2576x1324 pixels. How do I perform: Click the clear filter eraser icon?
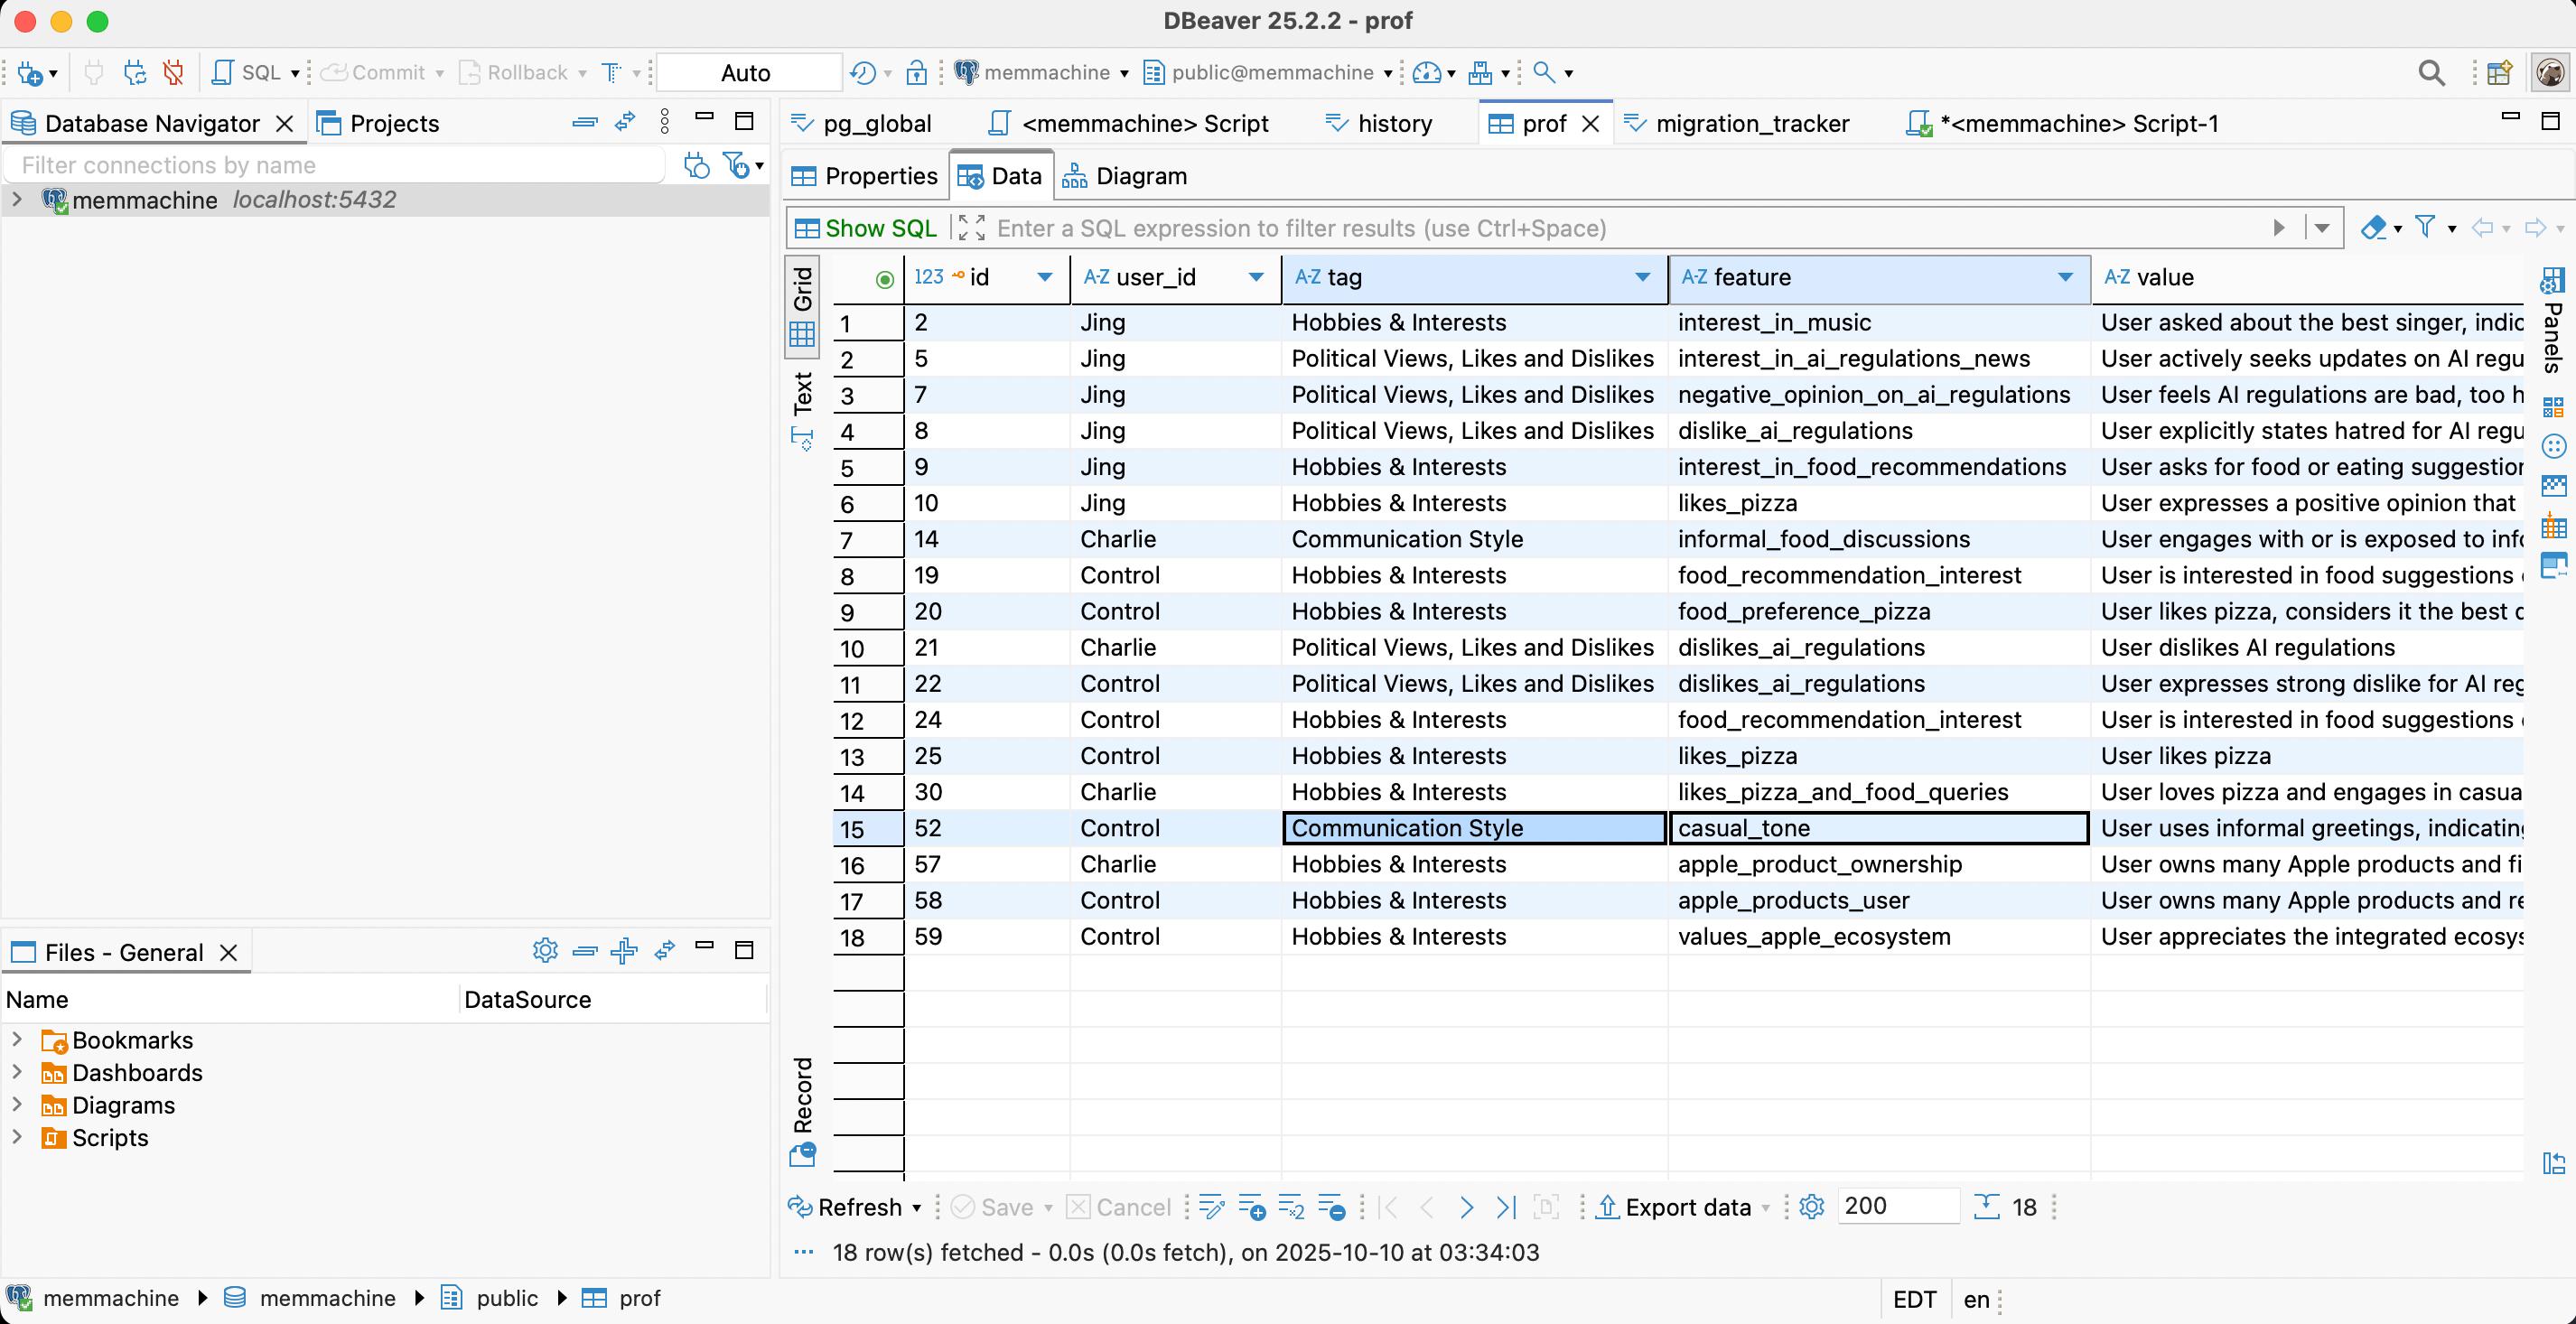pyautogui.click(x=2373, y=228)
